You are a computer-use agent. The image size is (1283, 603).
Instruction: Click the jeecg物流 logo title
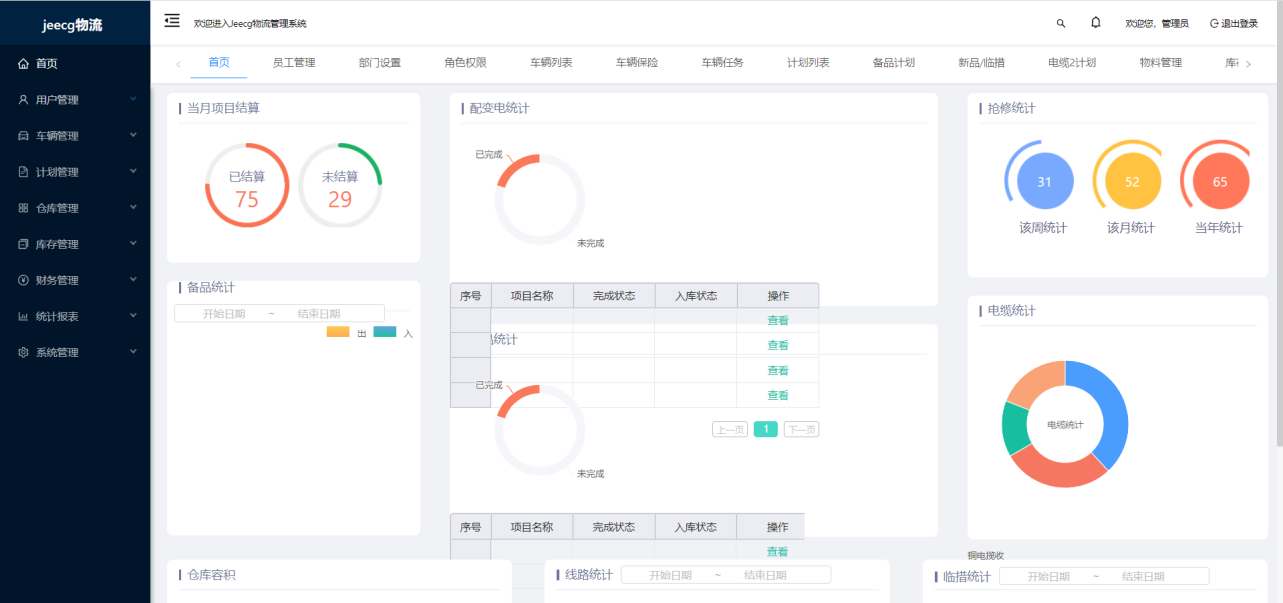(x=72, y=24)
